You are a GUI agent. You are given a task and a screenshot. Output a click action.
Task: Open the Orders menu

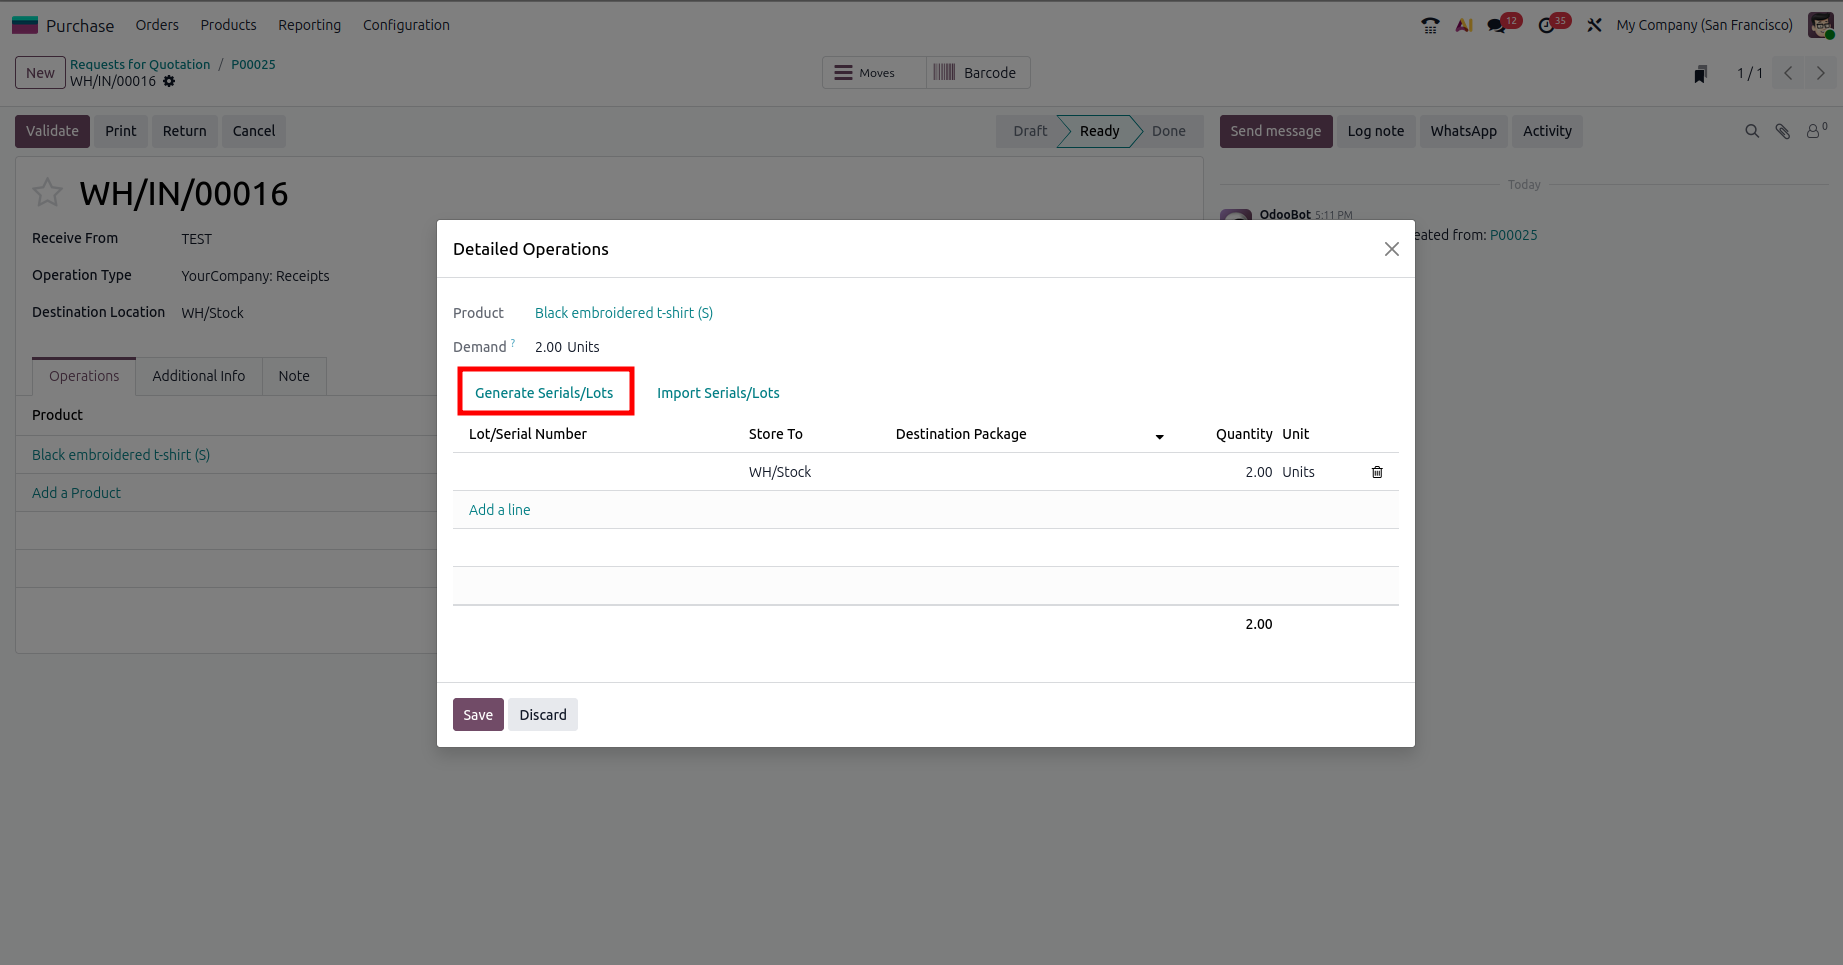(x=157, y=25)
